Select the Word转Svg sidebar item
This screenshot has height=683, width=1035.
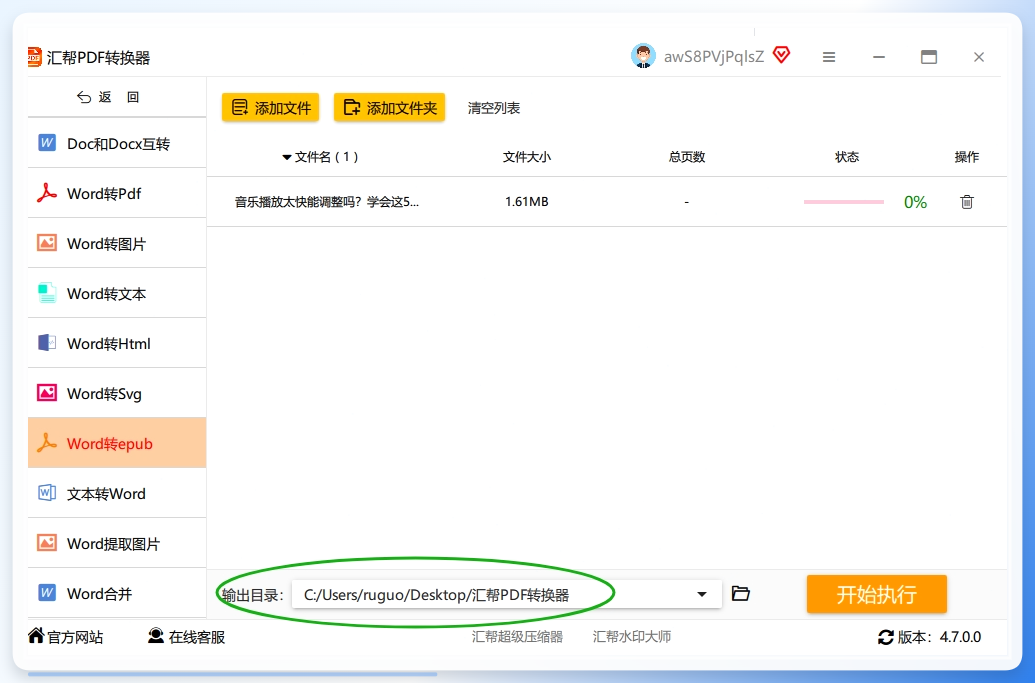point(117,393)
